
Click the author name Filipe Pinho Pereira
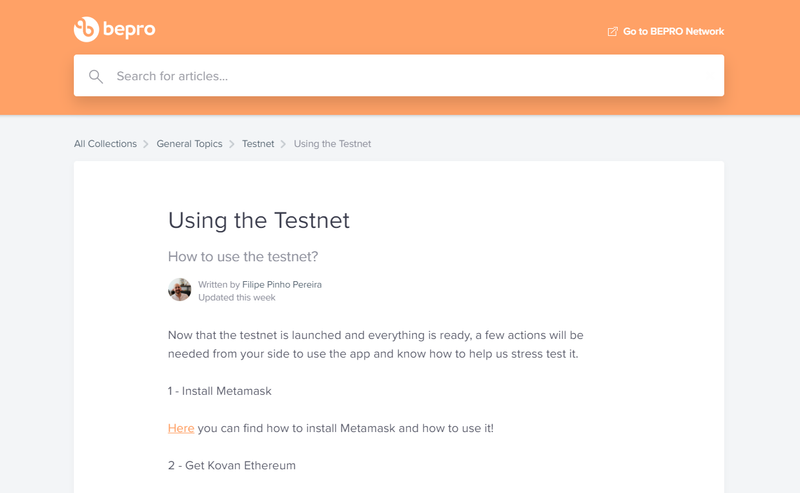281,284
